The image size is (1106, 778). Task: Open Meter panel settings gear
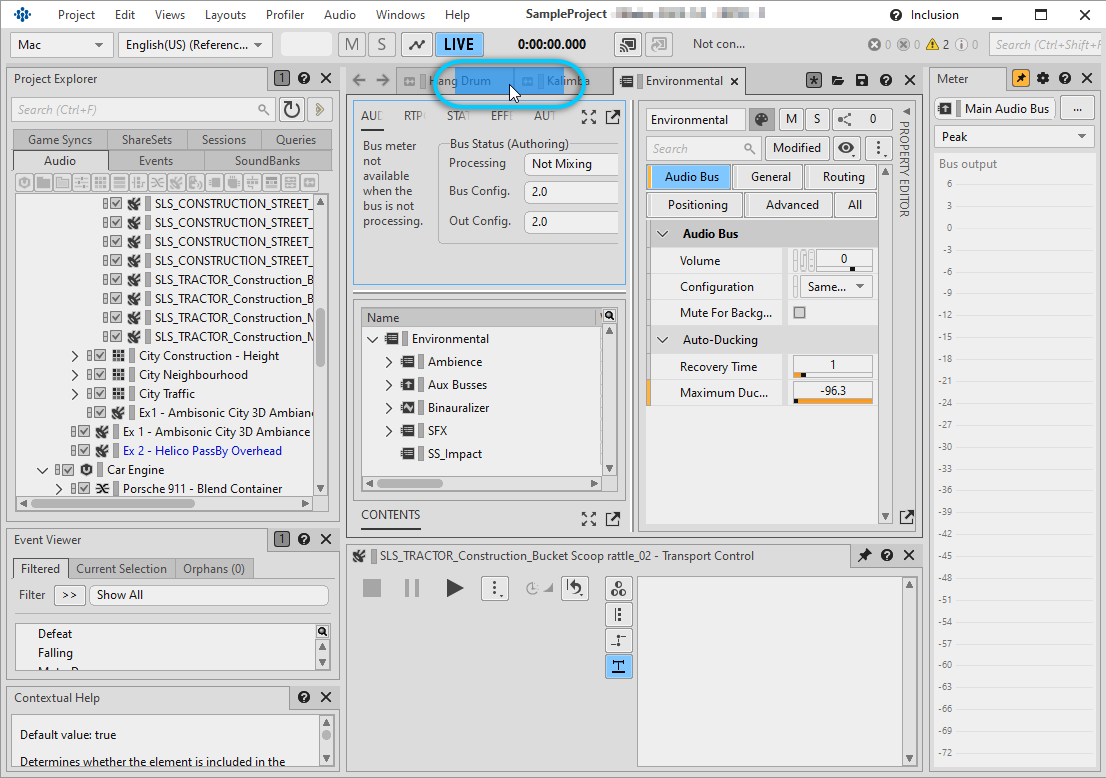[x=1043, y=79]
